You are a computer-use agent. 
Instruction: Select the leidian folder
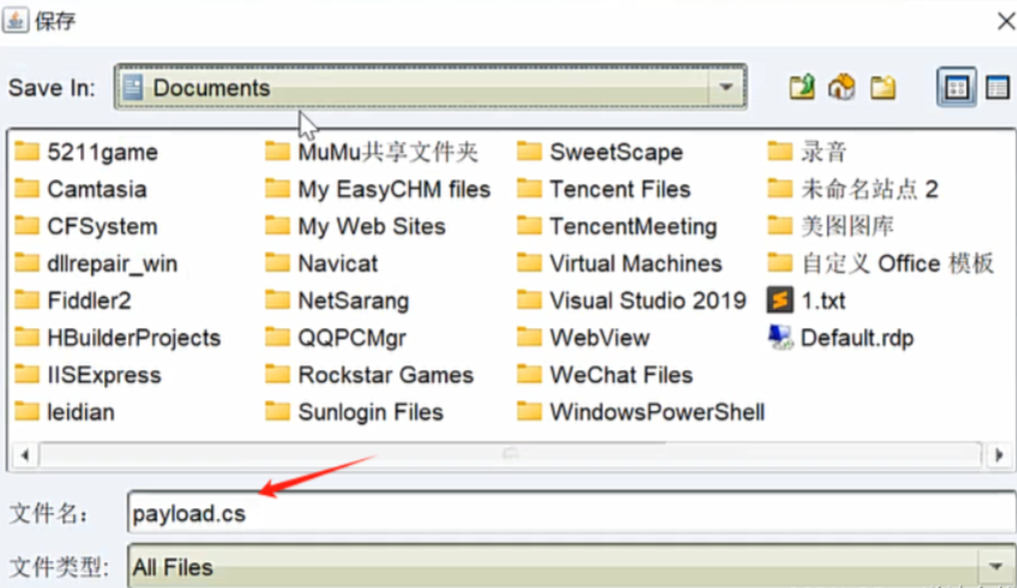point(64,412)
